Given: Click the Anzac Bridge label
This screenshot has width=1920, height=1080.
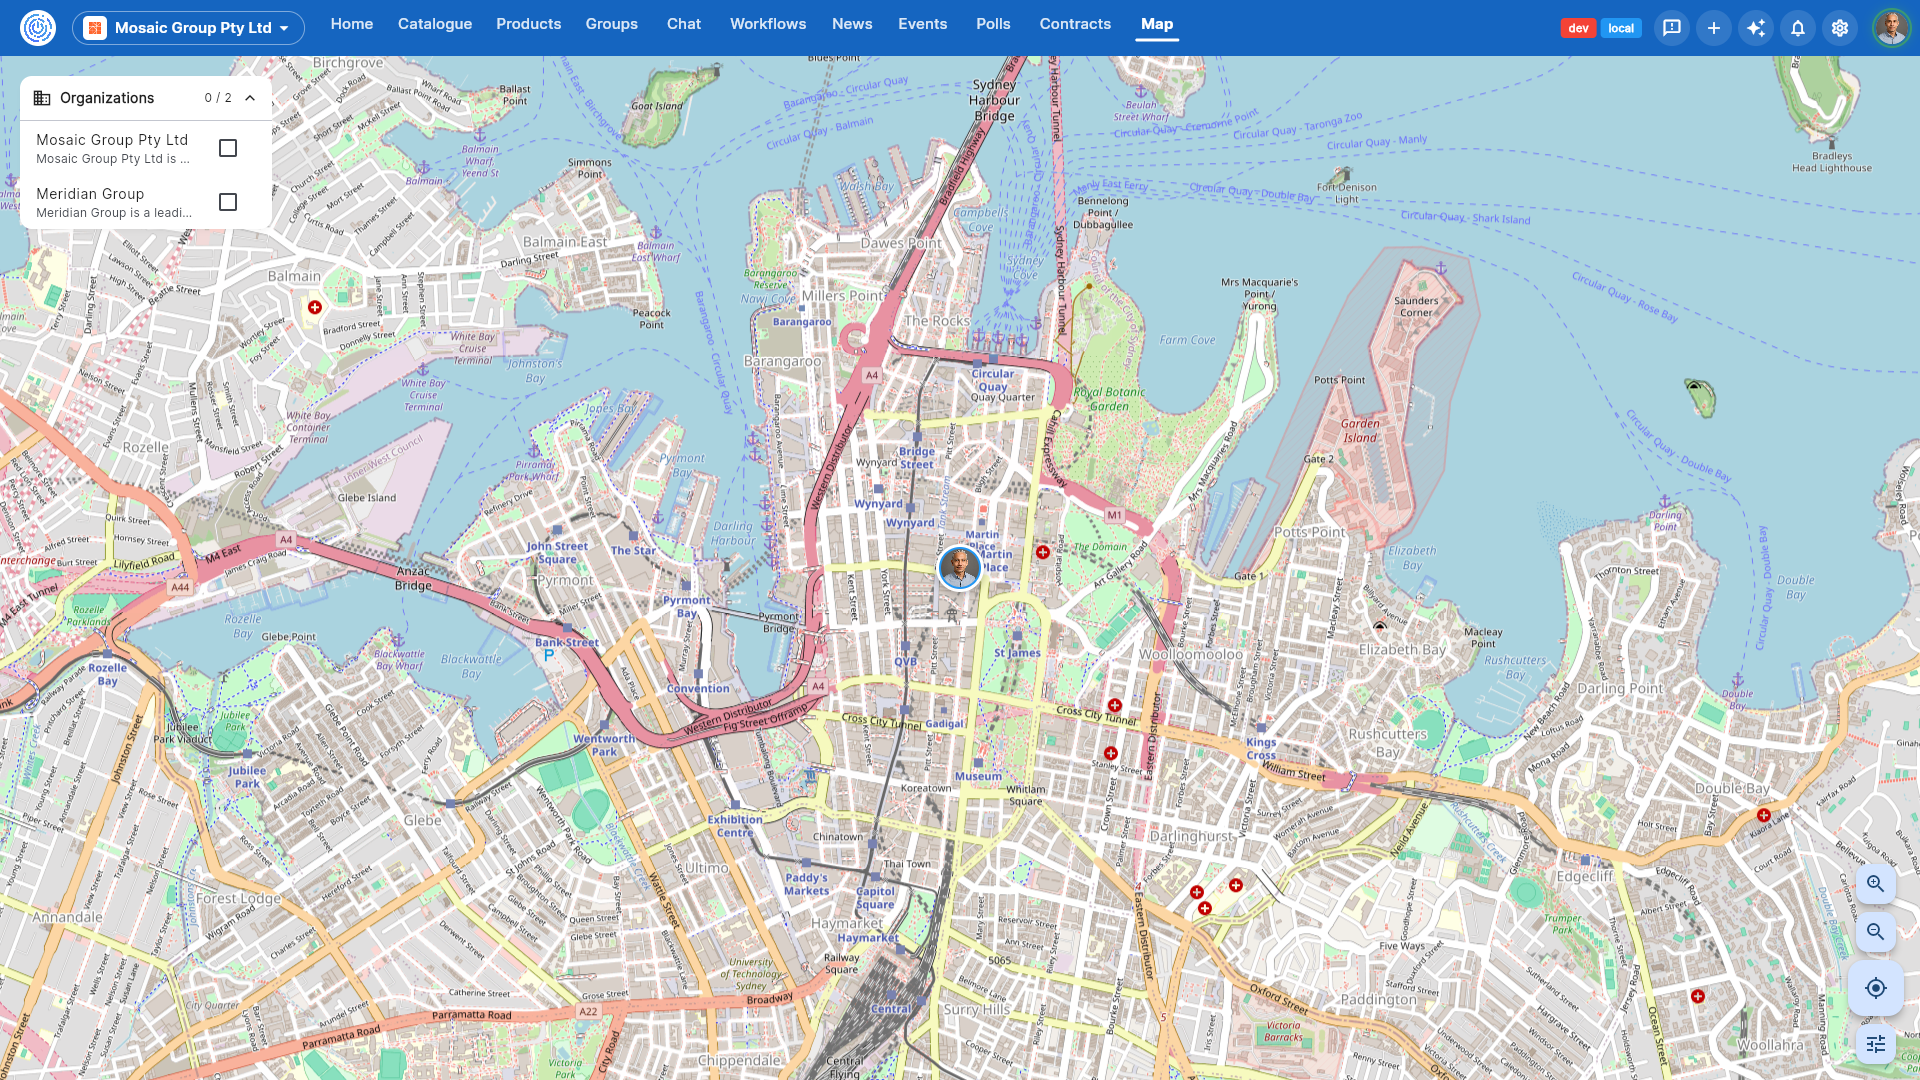Looking at the screenshot, I should pyautogui.click(x=413, y=578).
